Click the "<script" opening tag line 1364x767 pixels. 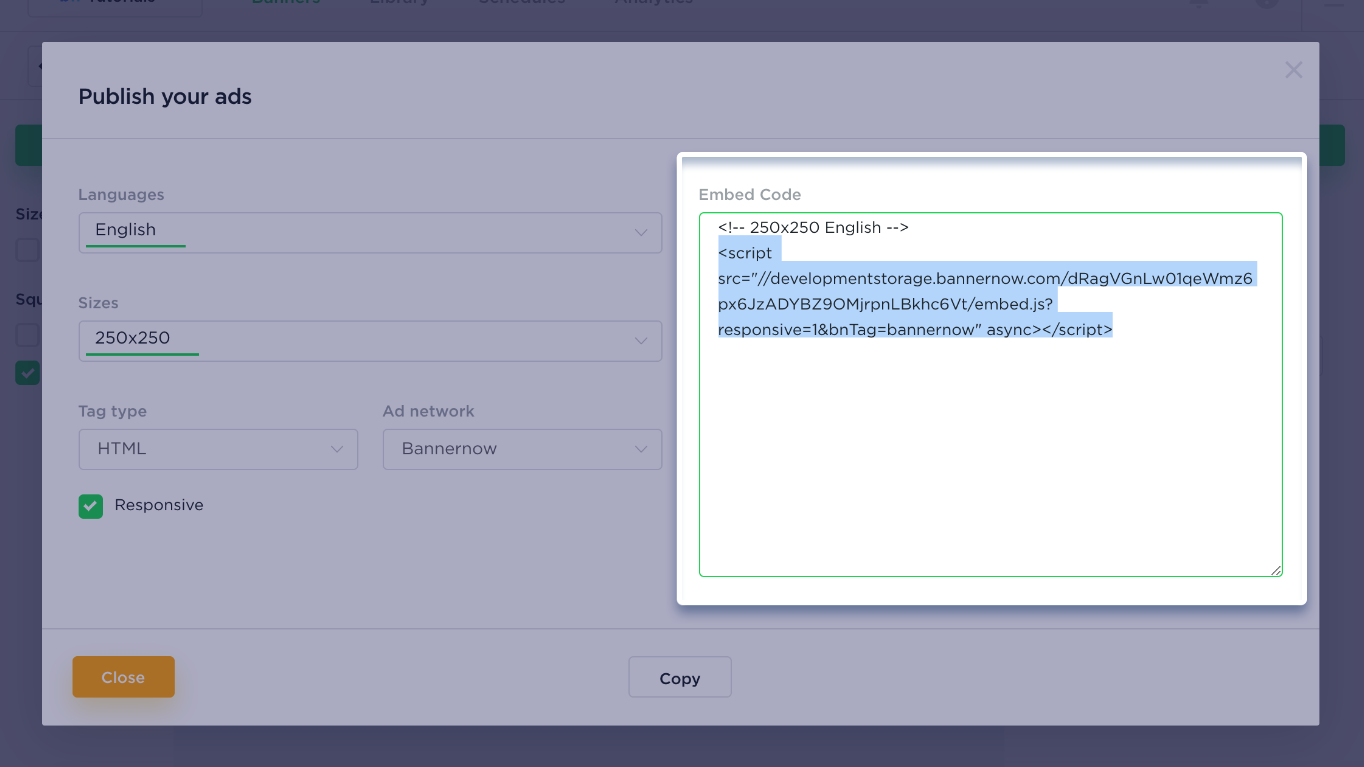[746, 253]
